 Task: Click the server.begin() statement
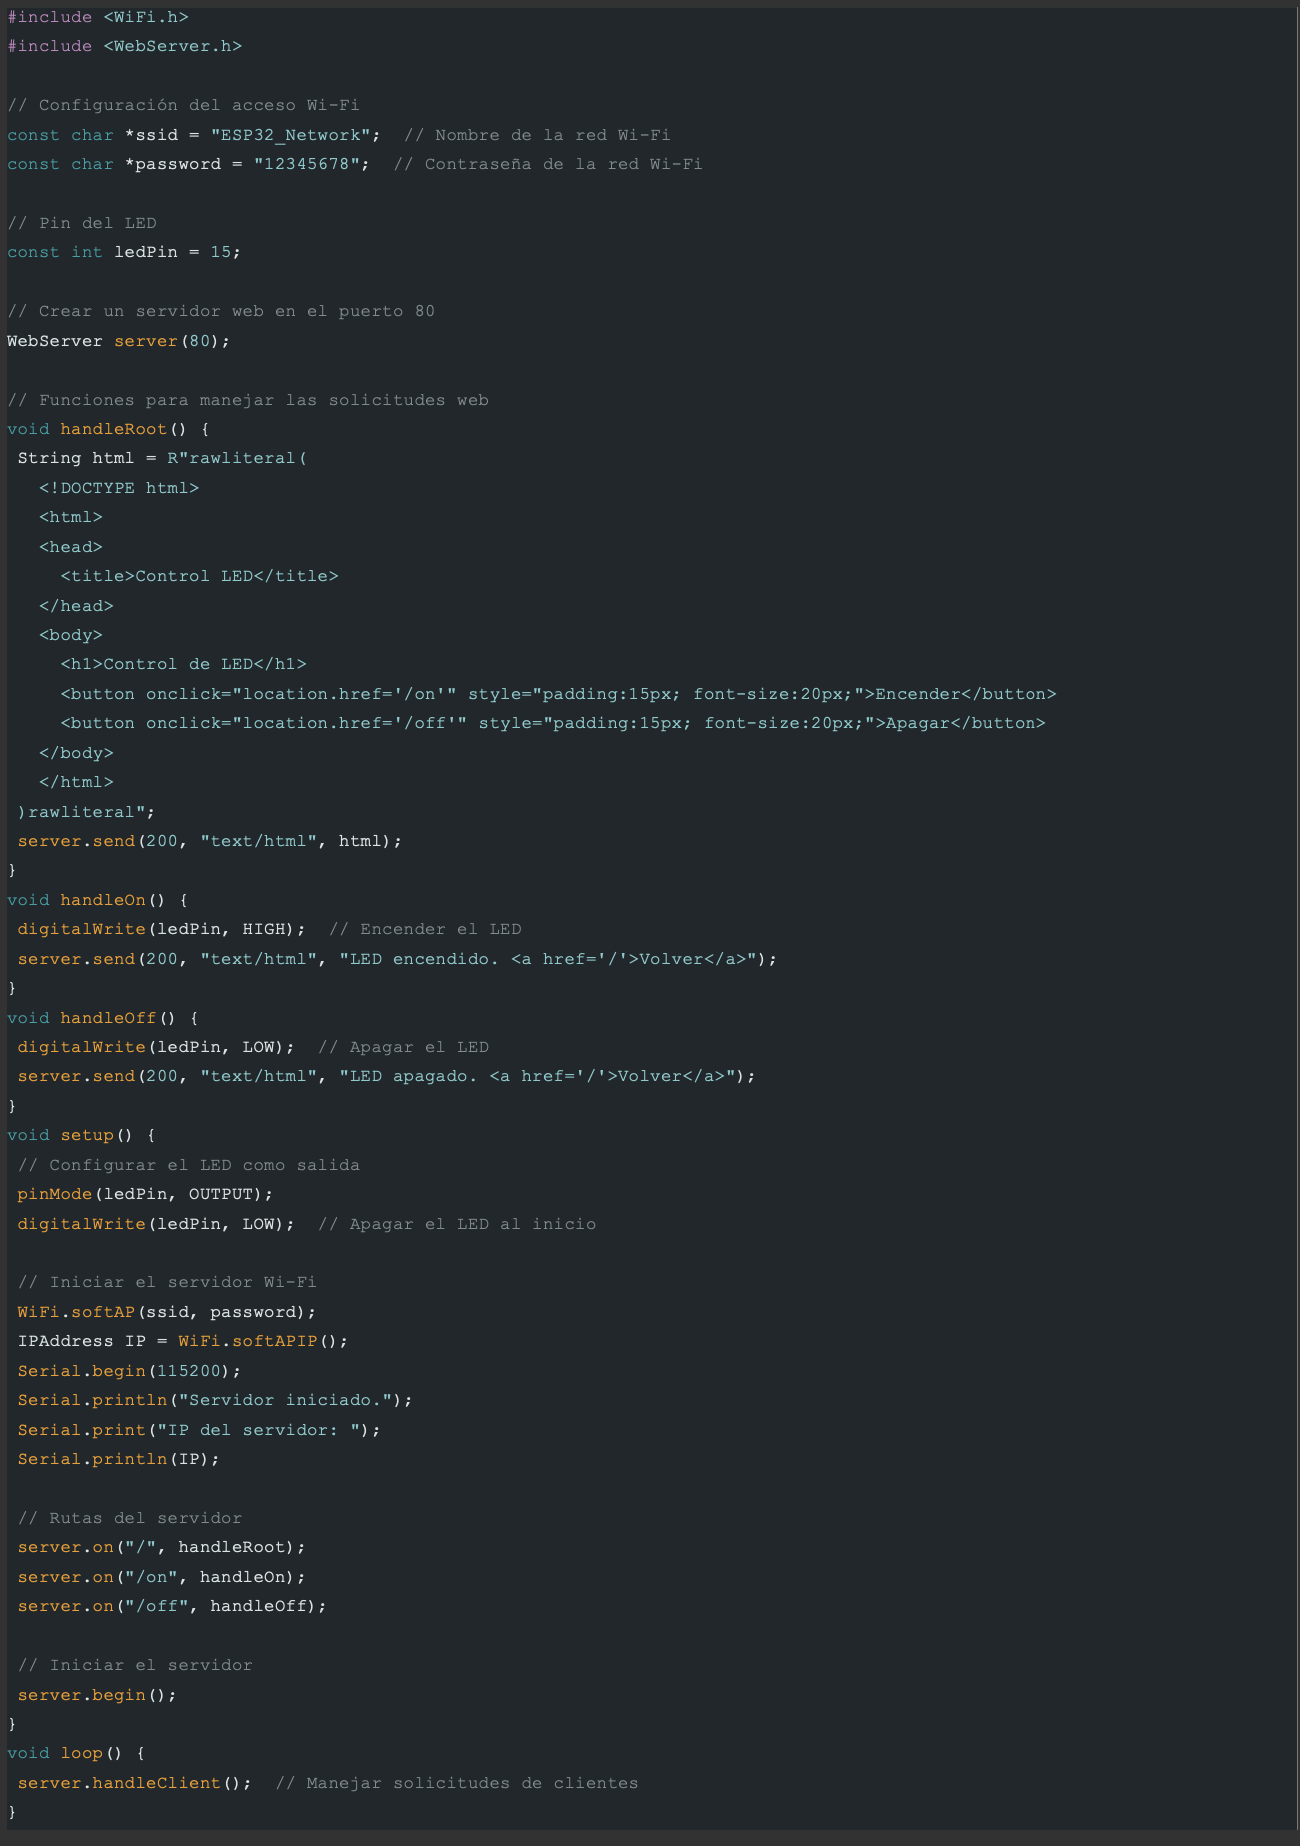[97, 1695]
